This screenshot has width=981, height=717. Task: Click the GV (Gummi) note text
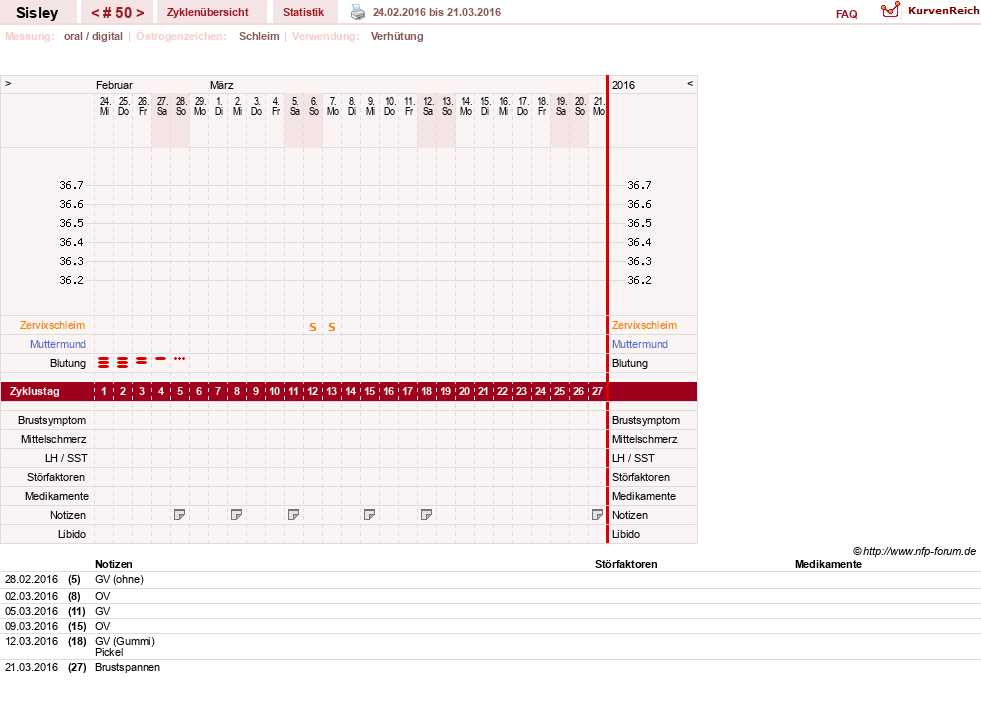coord(125,641)
